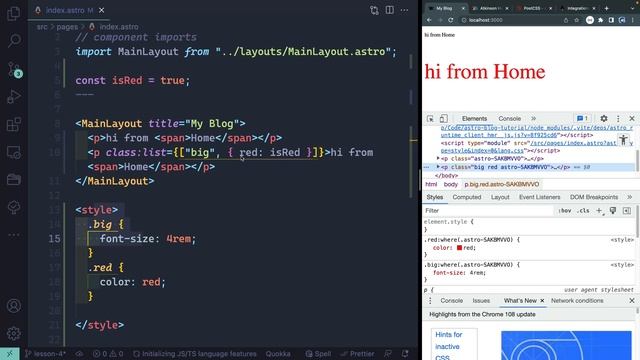Image resolution: width=640 pixels, height=360 pixels.
Task: Click the lesson-4 branch in status bar
Action: 45,353
